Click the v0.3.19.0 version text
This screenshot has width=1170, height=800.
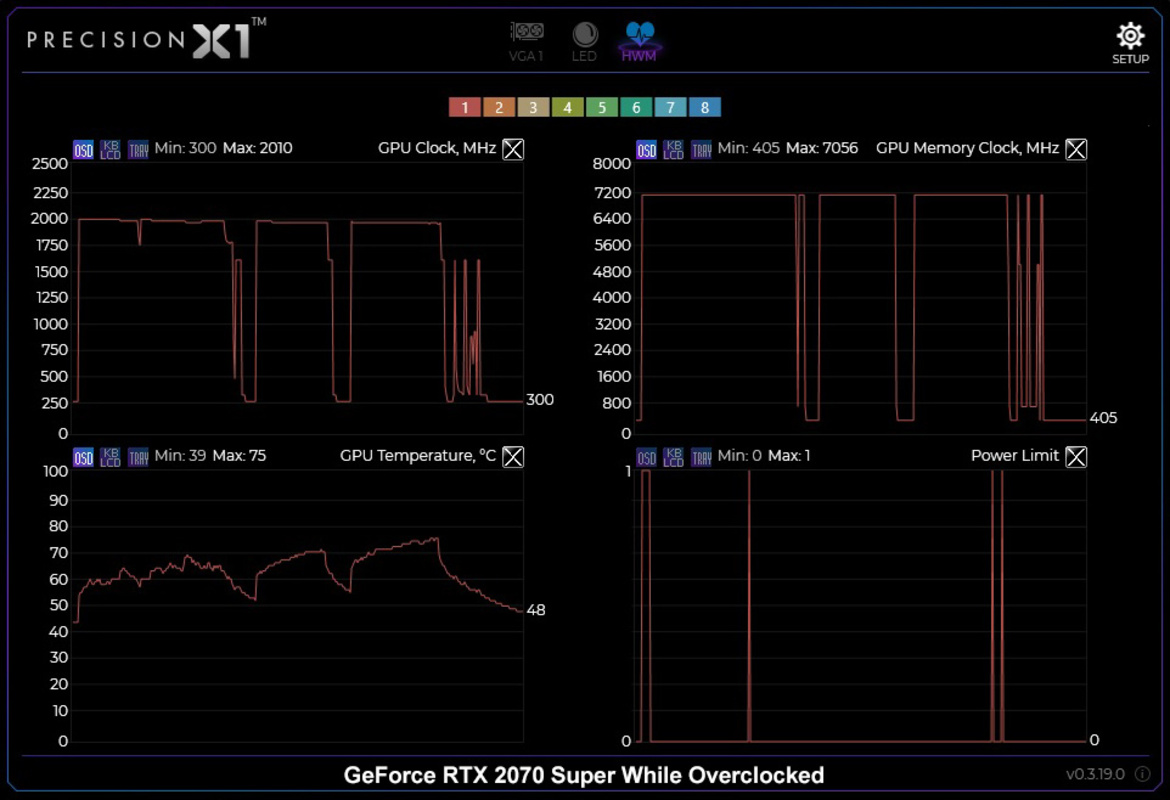coord(1095,774)
